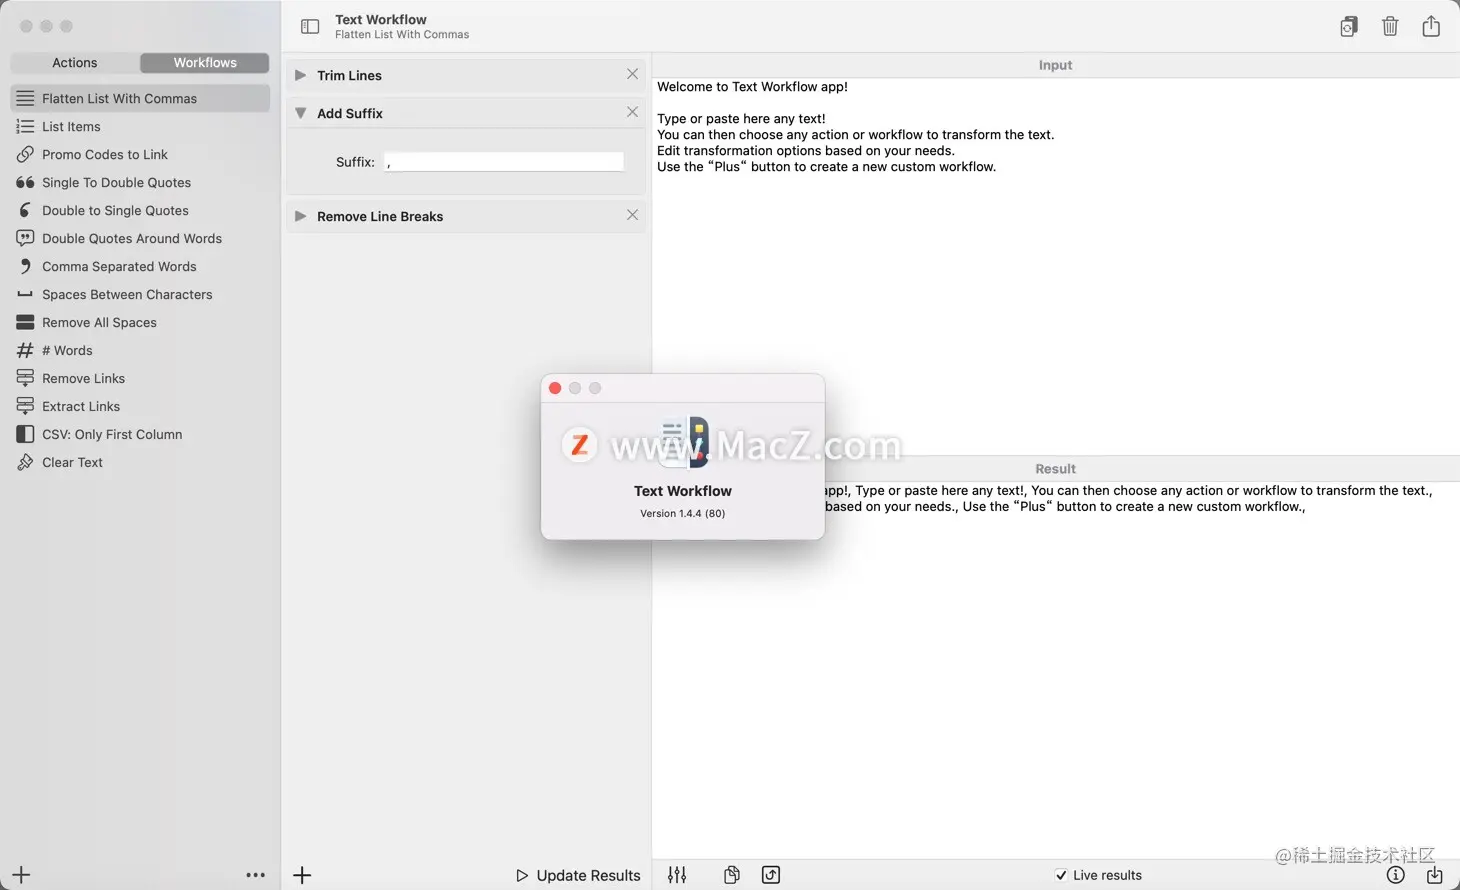Click the duplicate workflow icon

tap(1349, 27)
